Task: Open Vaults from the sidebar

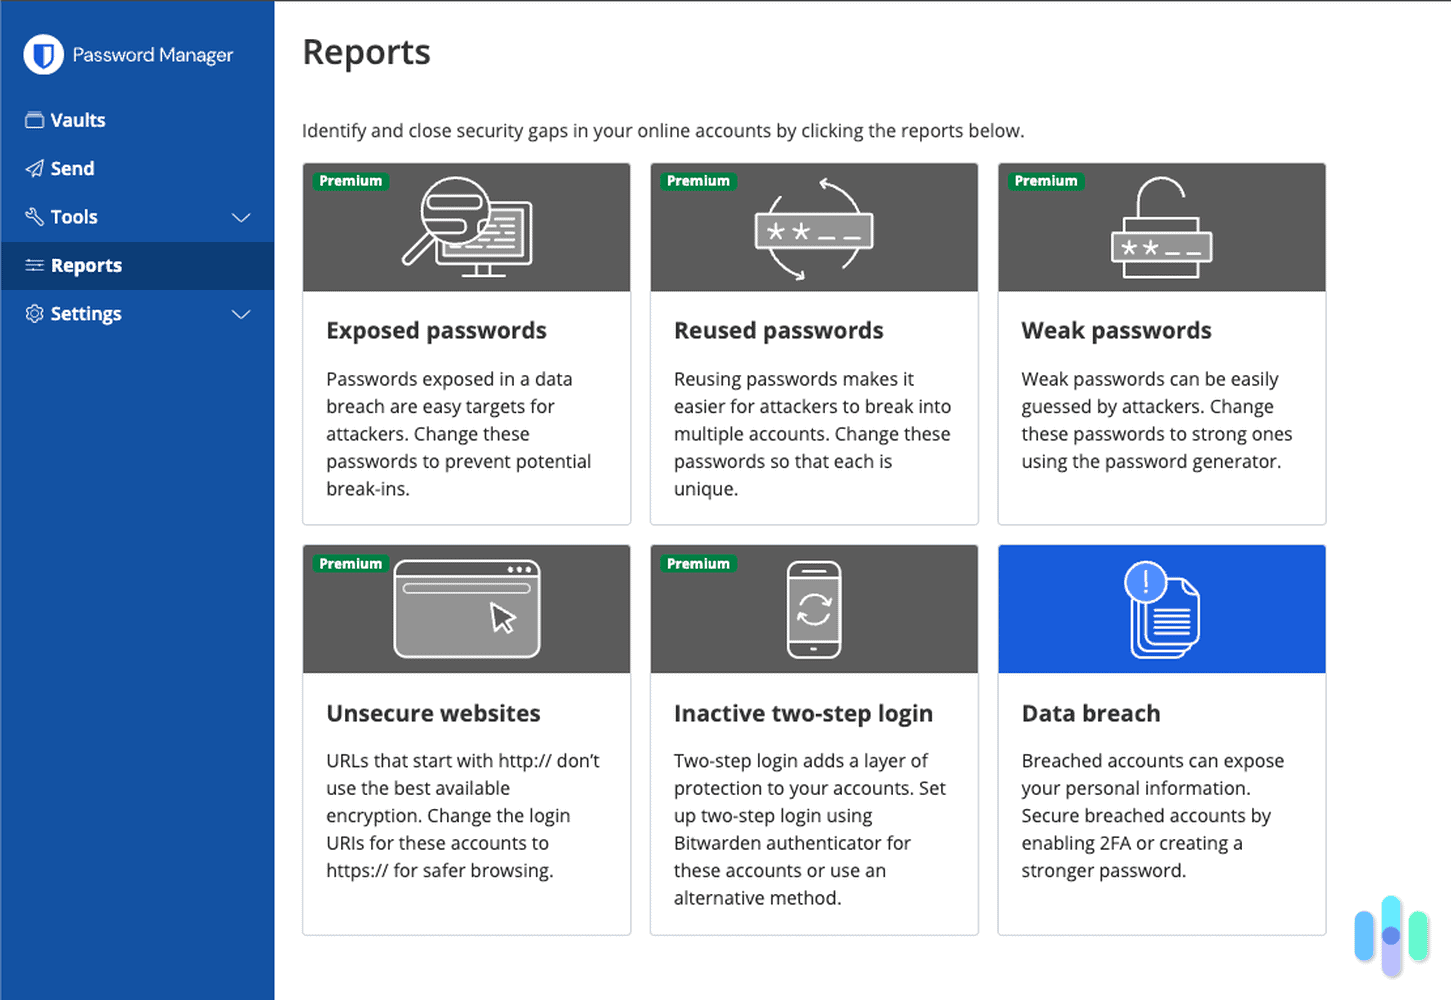Action: [x=78, y=120]
